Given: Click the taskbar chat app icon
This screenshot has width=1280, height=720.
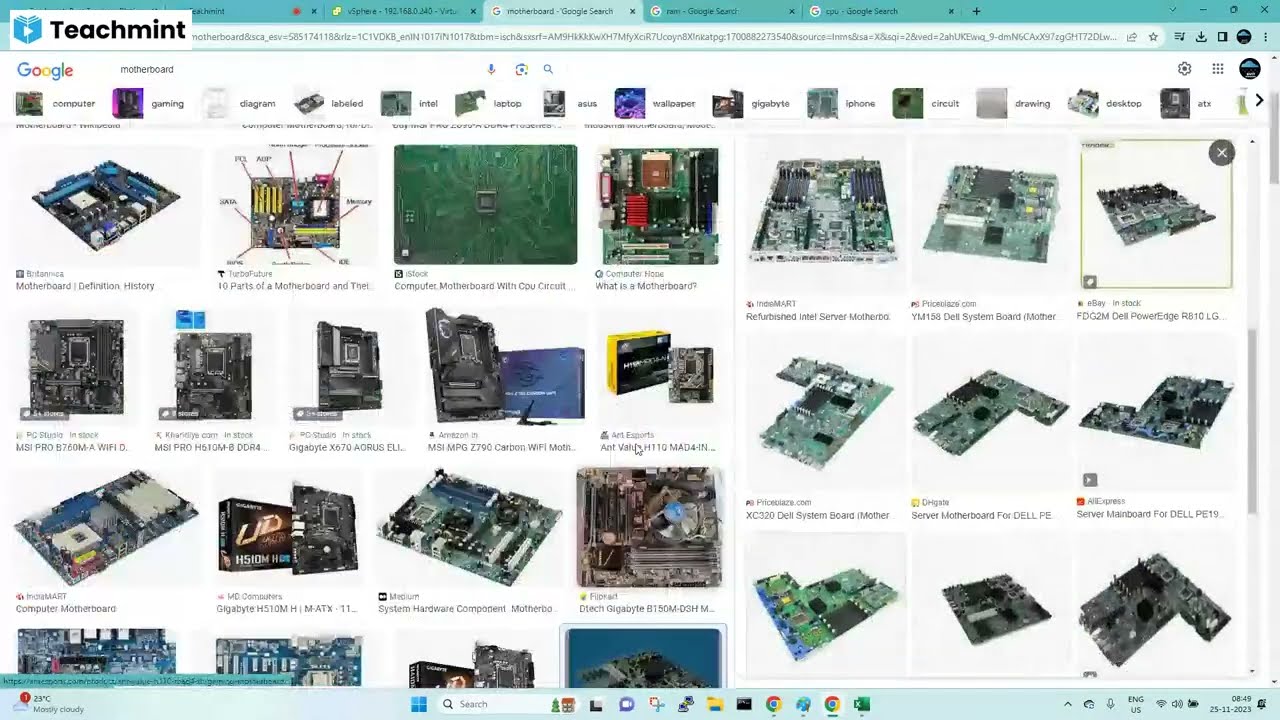Looking at the screenshot, I should 626,704.
